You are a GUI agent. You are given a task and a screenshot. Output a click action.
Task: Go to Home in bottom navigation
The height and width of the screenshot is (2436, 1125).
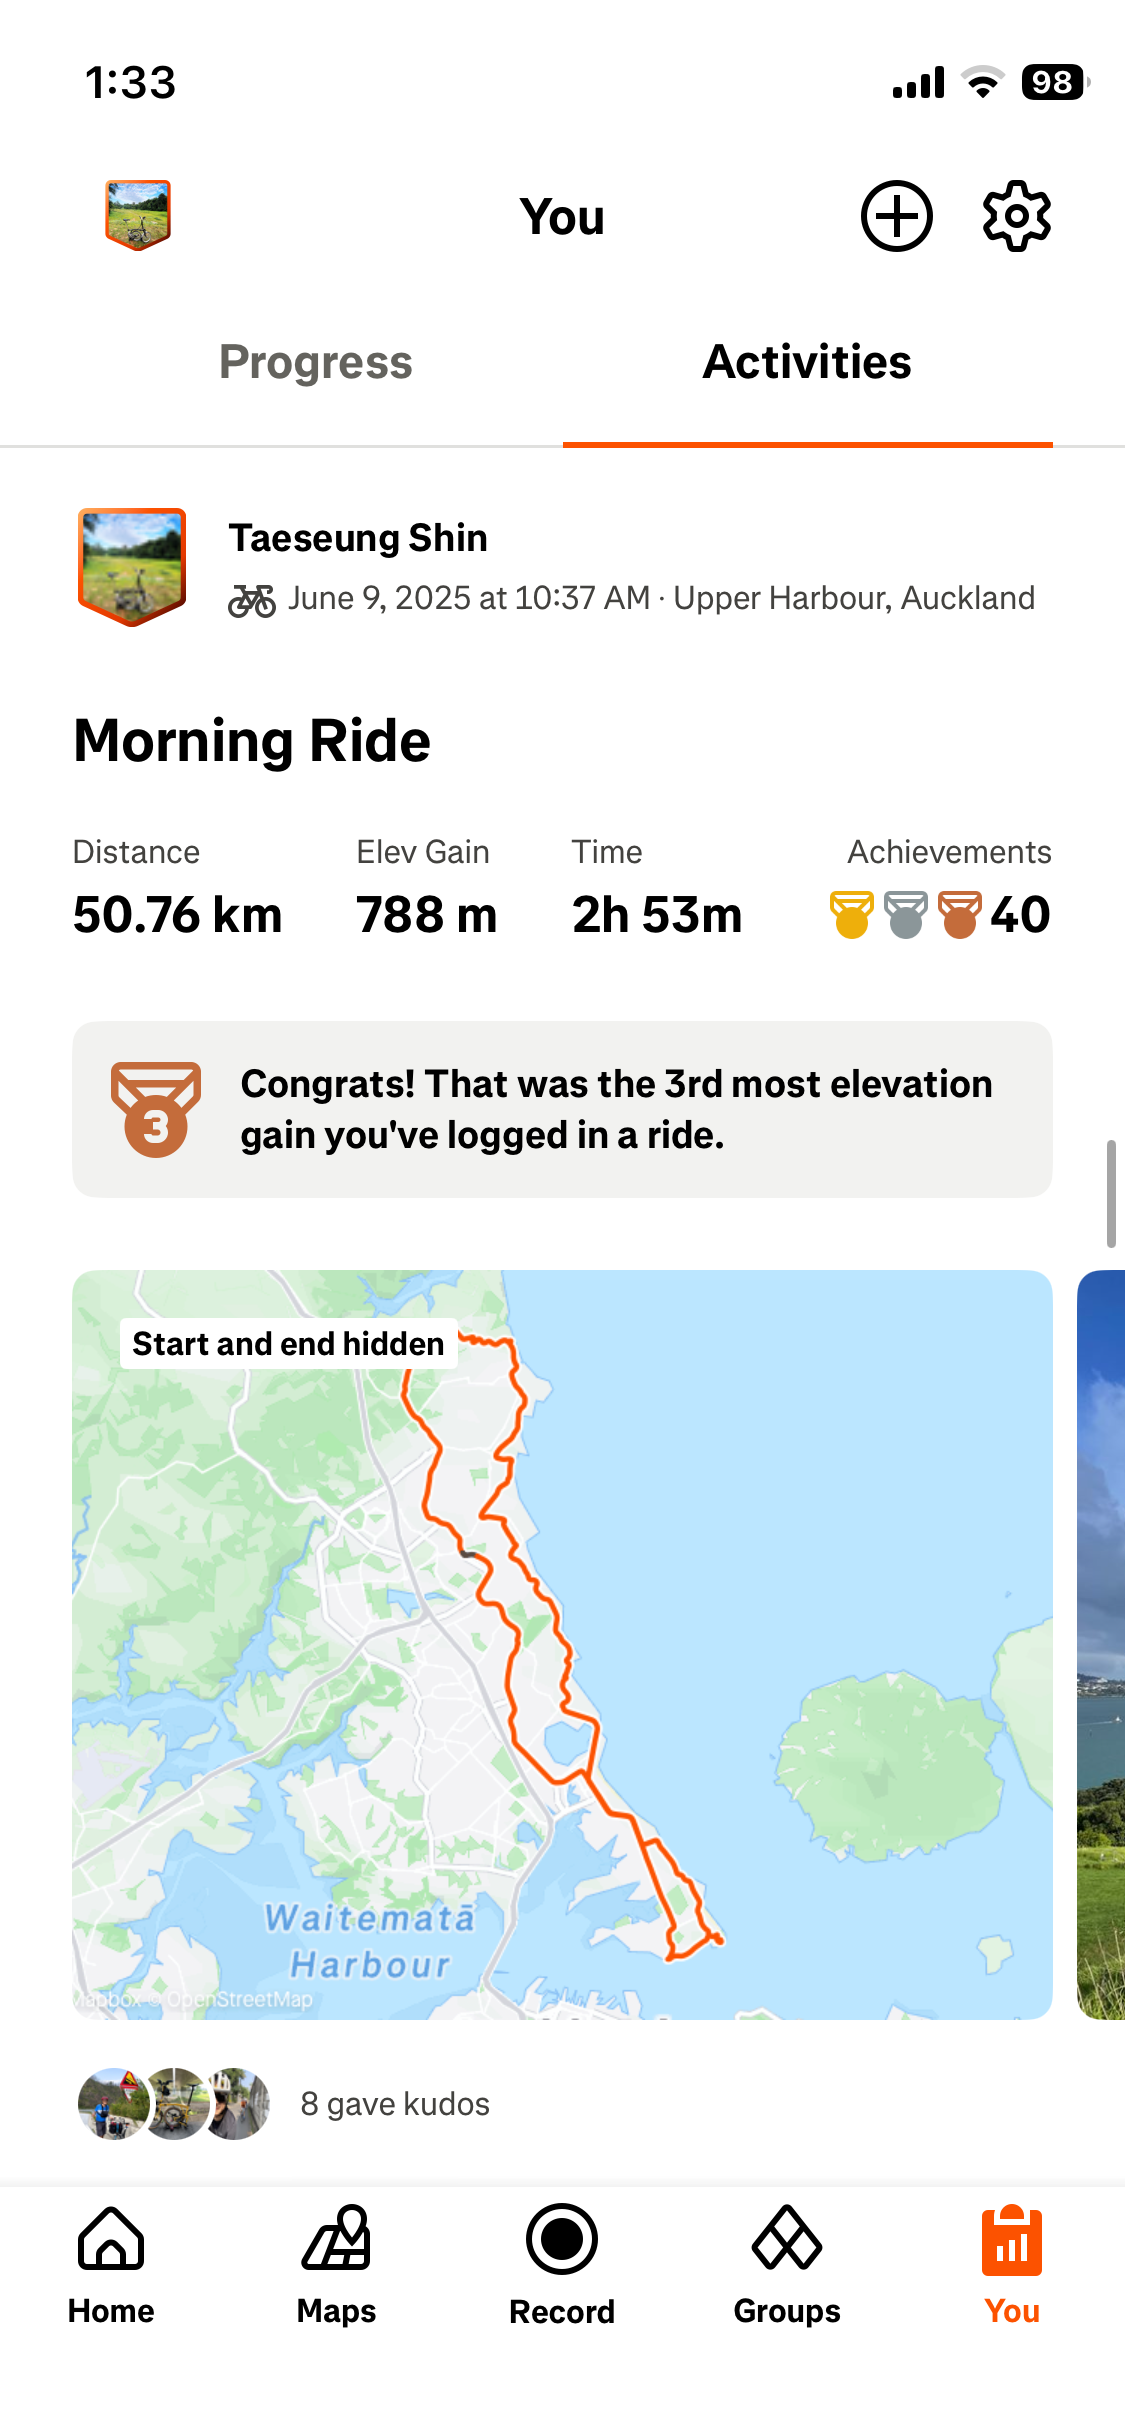click(x=111, y=2266)
